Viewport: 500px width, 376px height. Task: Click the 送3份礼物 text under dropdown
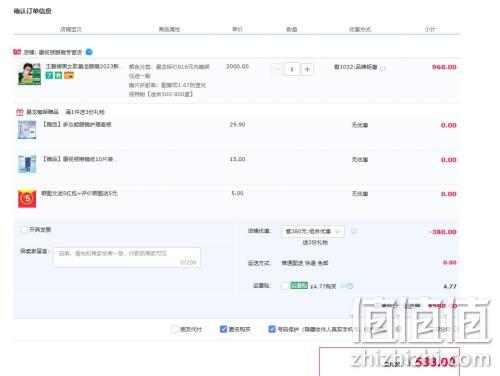[x=315, y=242]
